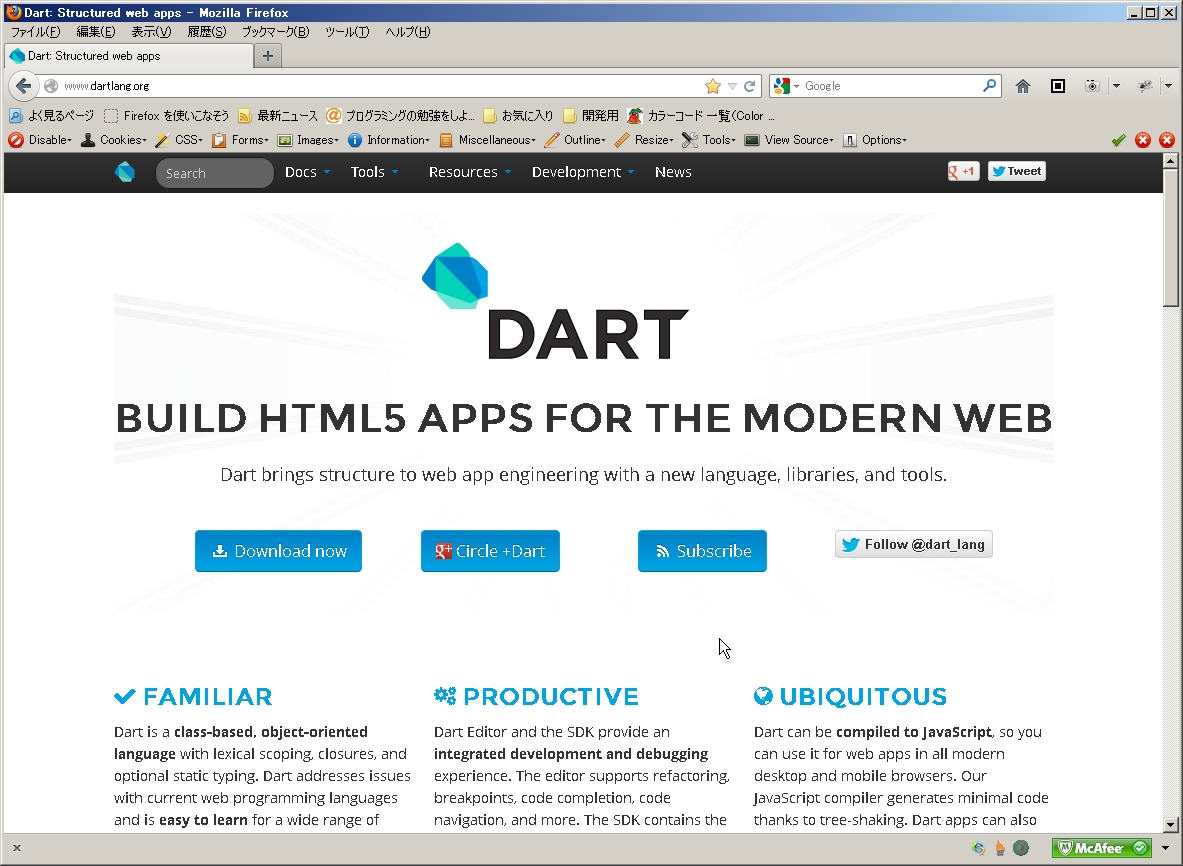1183x866 pixels.
Task: Open the Images dropdown menu
Action: (x=308, y=140)
